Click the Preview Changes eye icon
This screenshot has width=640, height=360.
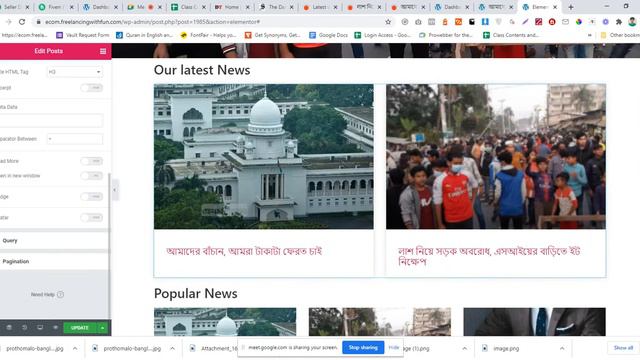(56, 328)
